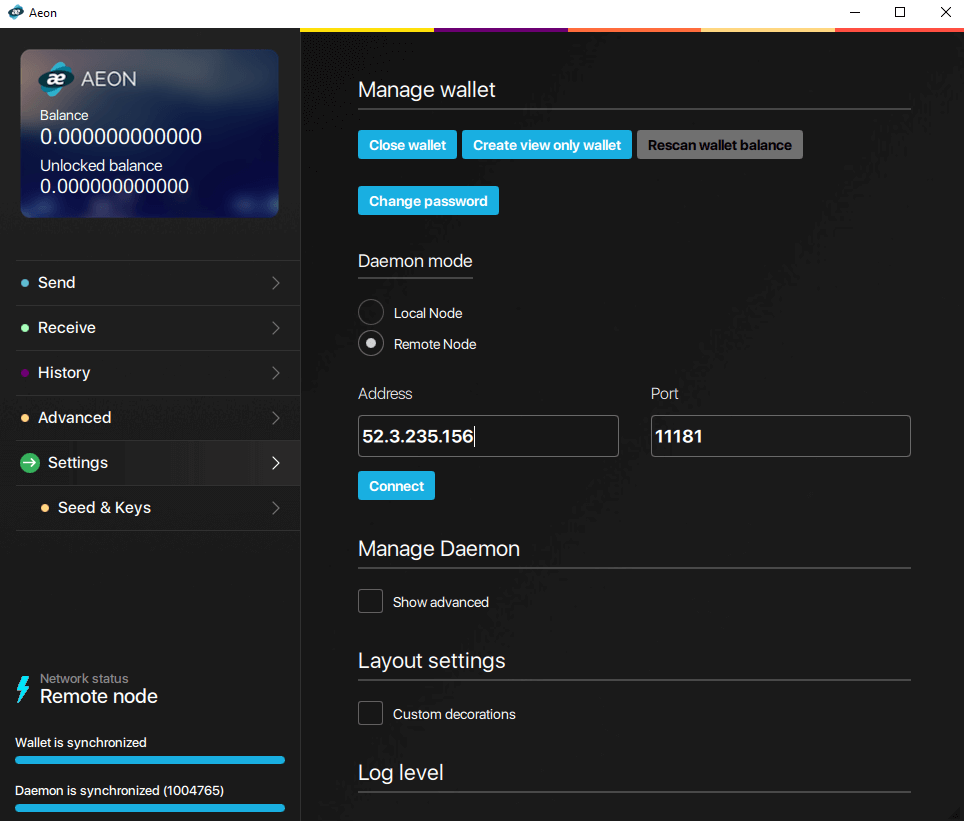964x821 pixels.
Task: Expand the Advanced section chevron
Action: point(275,418)
